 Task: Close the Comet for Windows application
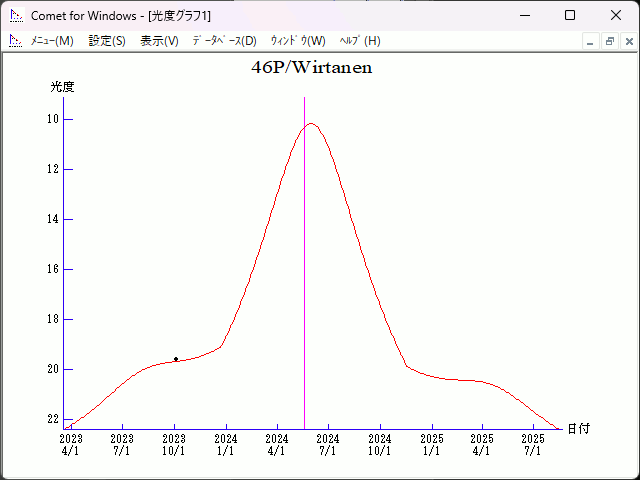click(x=616, y=16)
